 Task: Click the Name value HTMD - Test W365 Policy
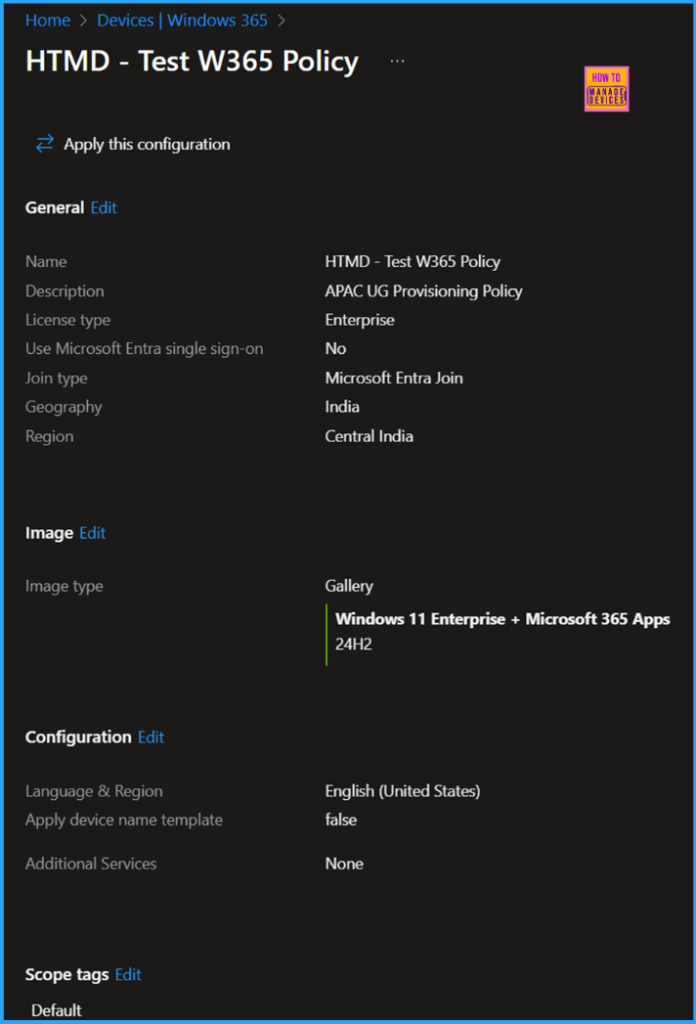point(413,262)
